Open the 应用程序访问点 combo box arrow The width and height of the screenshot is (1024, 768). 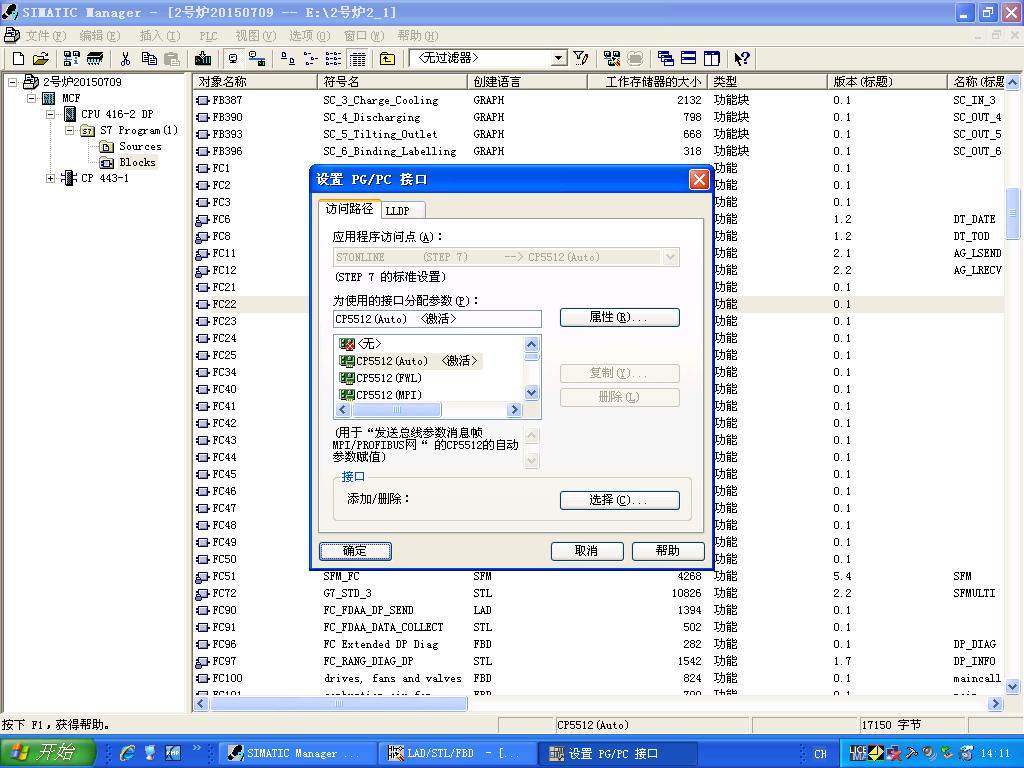[x=670, y=257]
